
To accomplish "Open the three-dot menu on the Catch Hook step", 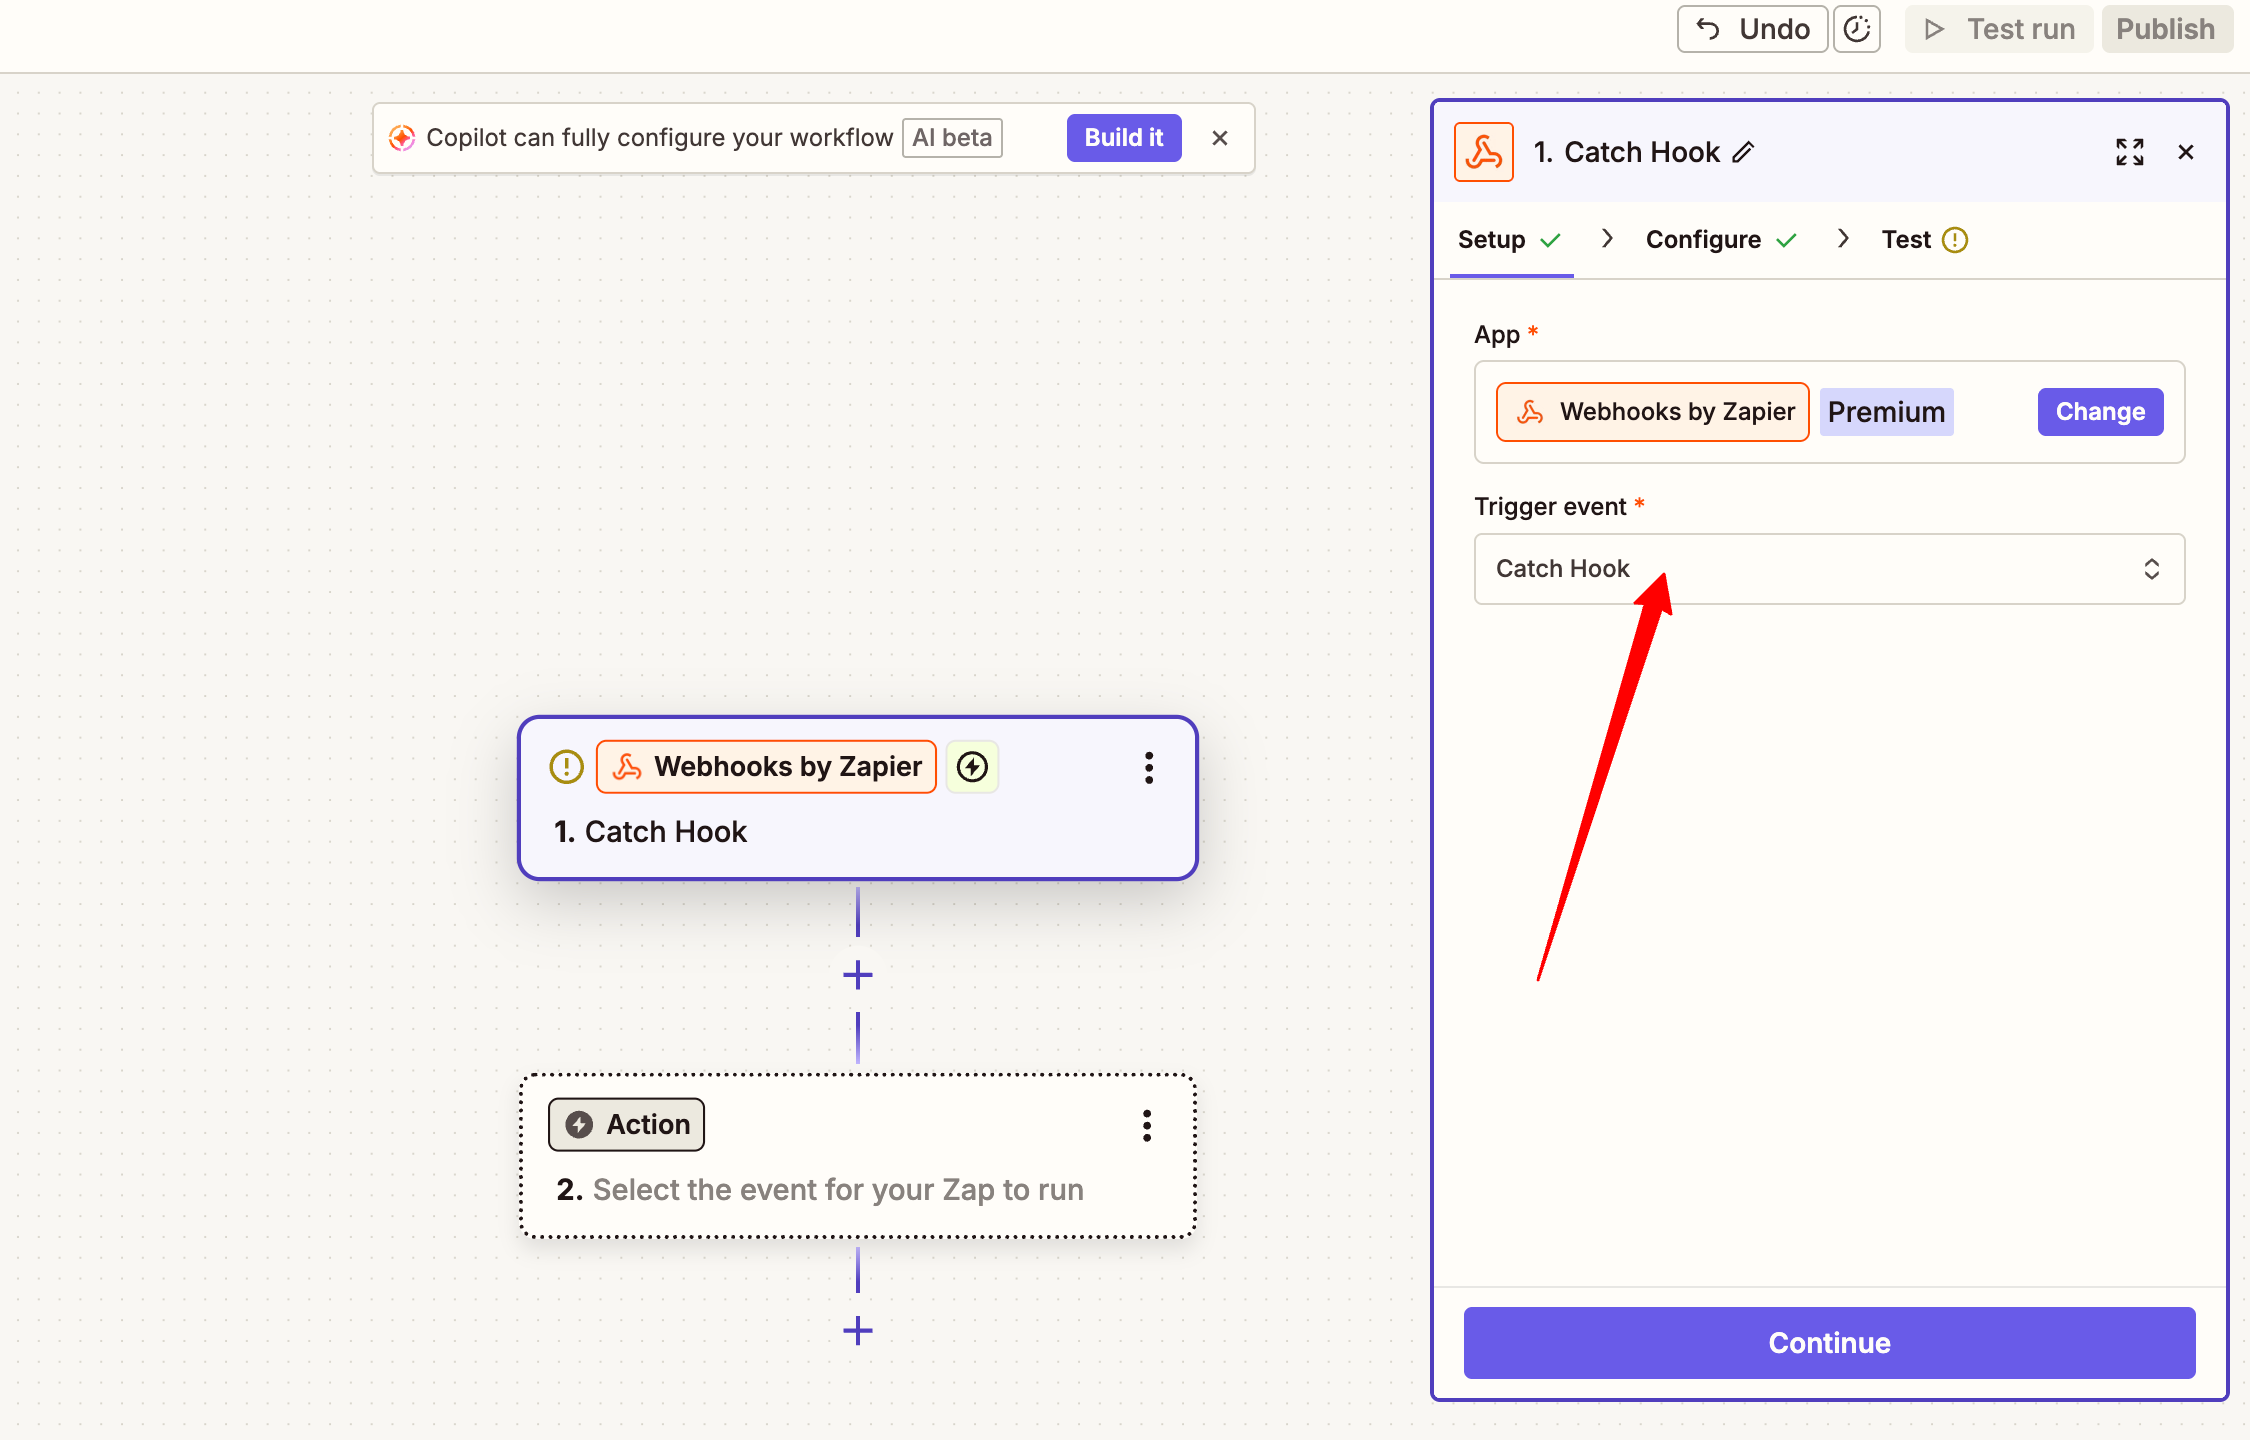I will (1149, 768).
